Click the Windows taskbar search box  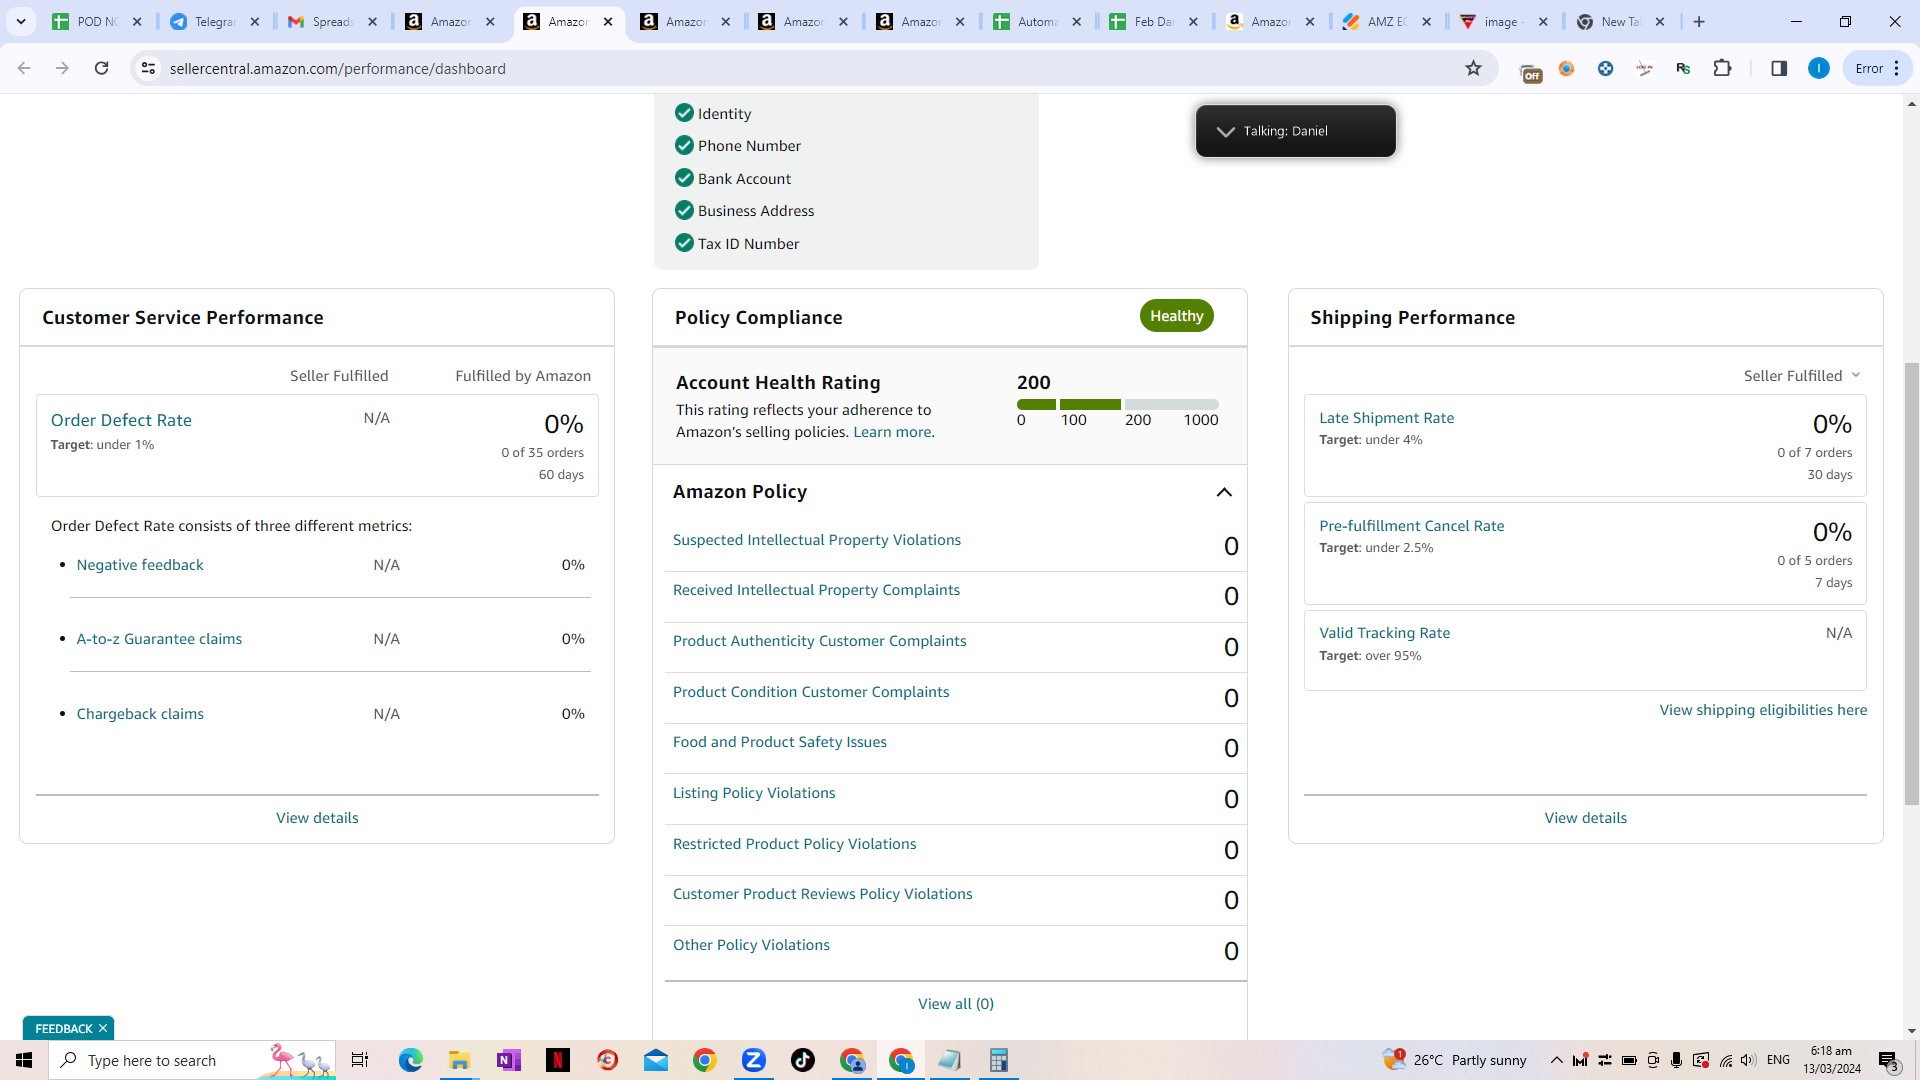192,1060
